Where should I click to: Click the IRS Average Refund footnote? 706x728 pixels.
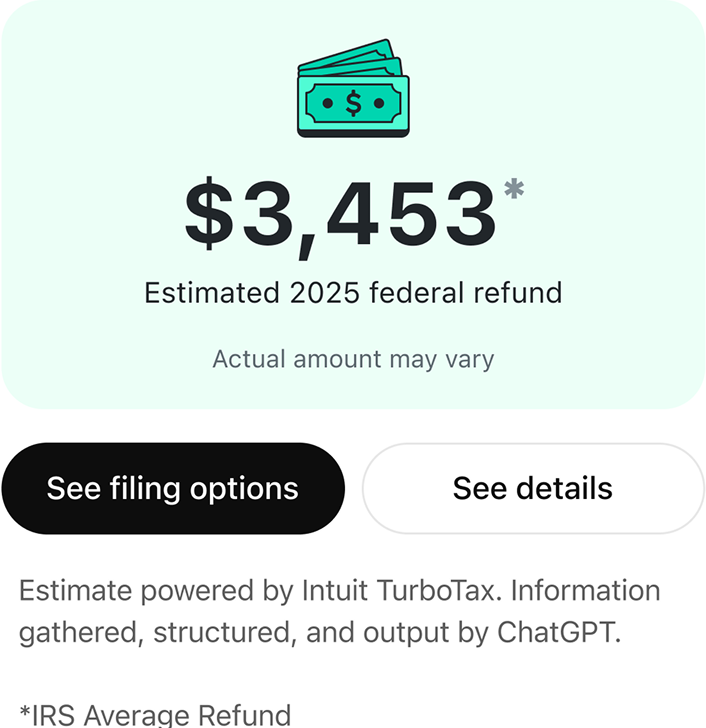click(161, 714)
